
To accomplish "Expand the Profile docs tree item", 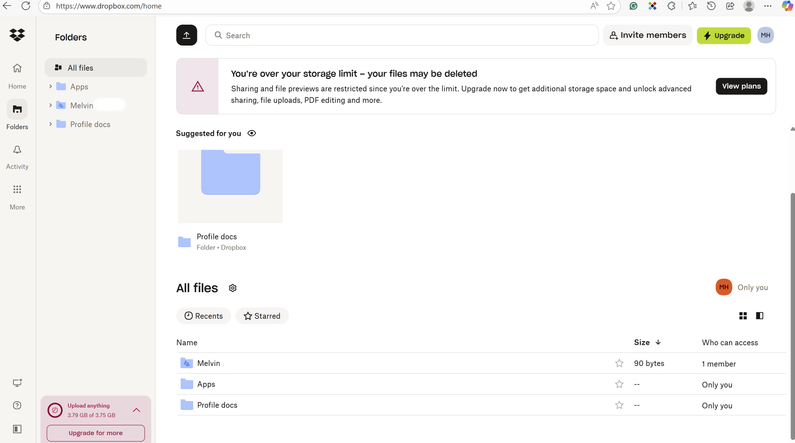I will point(50,125).
